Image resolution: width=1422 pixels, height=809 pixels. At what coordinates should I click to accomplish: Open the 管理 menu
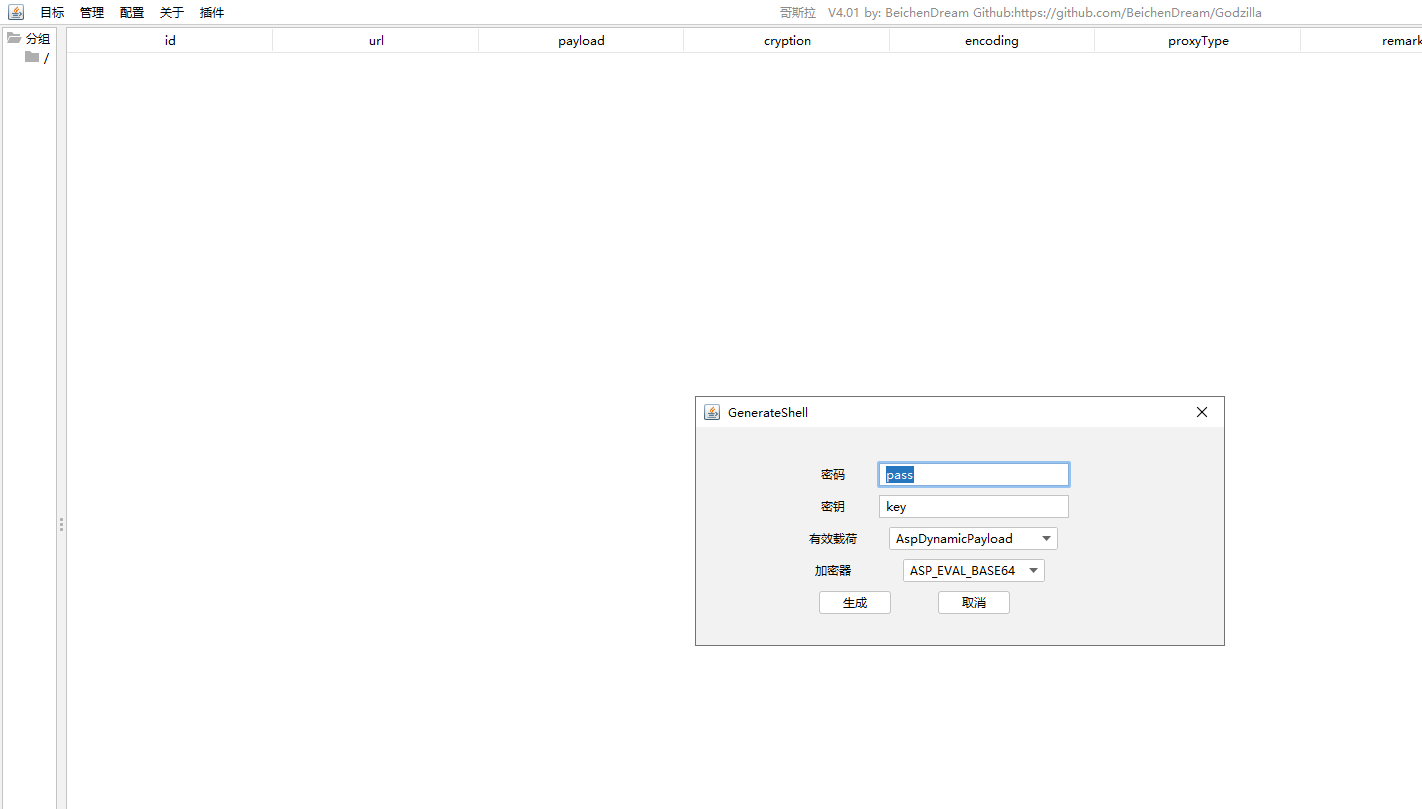91,12
